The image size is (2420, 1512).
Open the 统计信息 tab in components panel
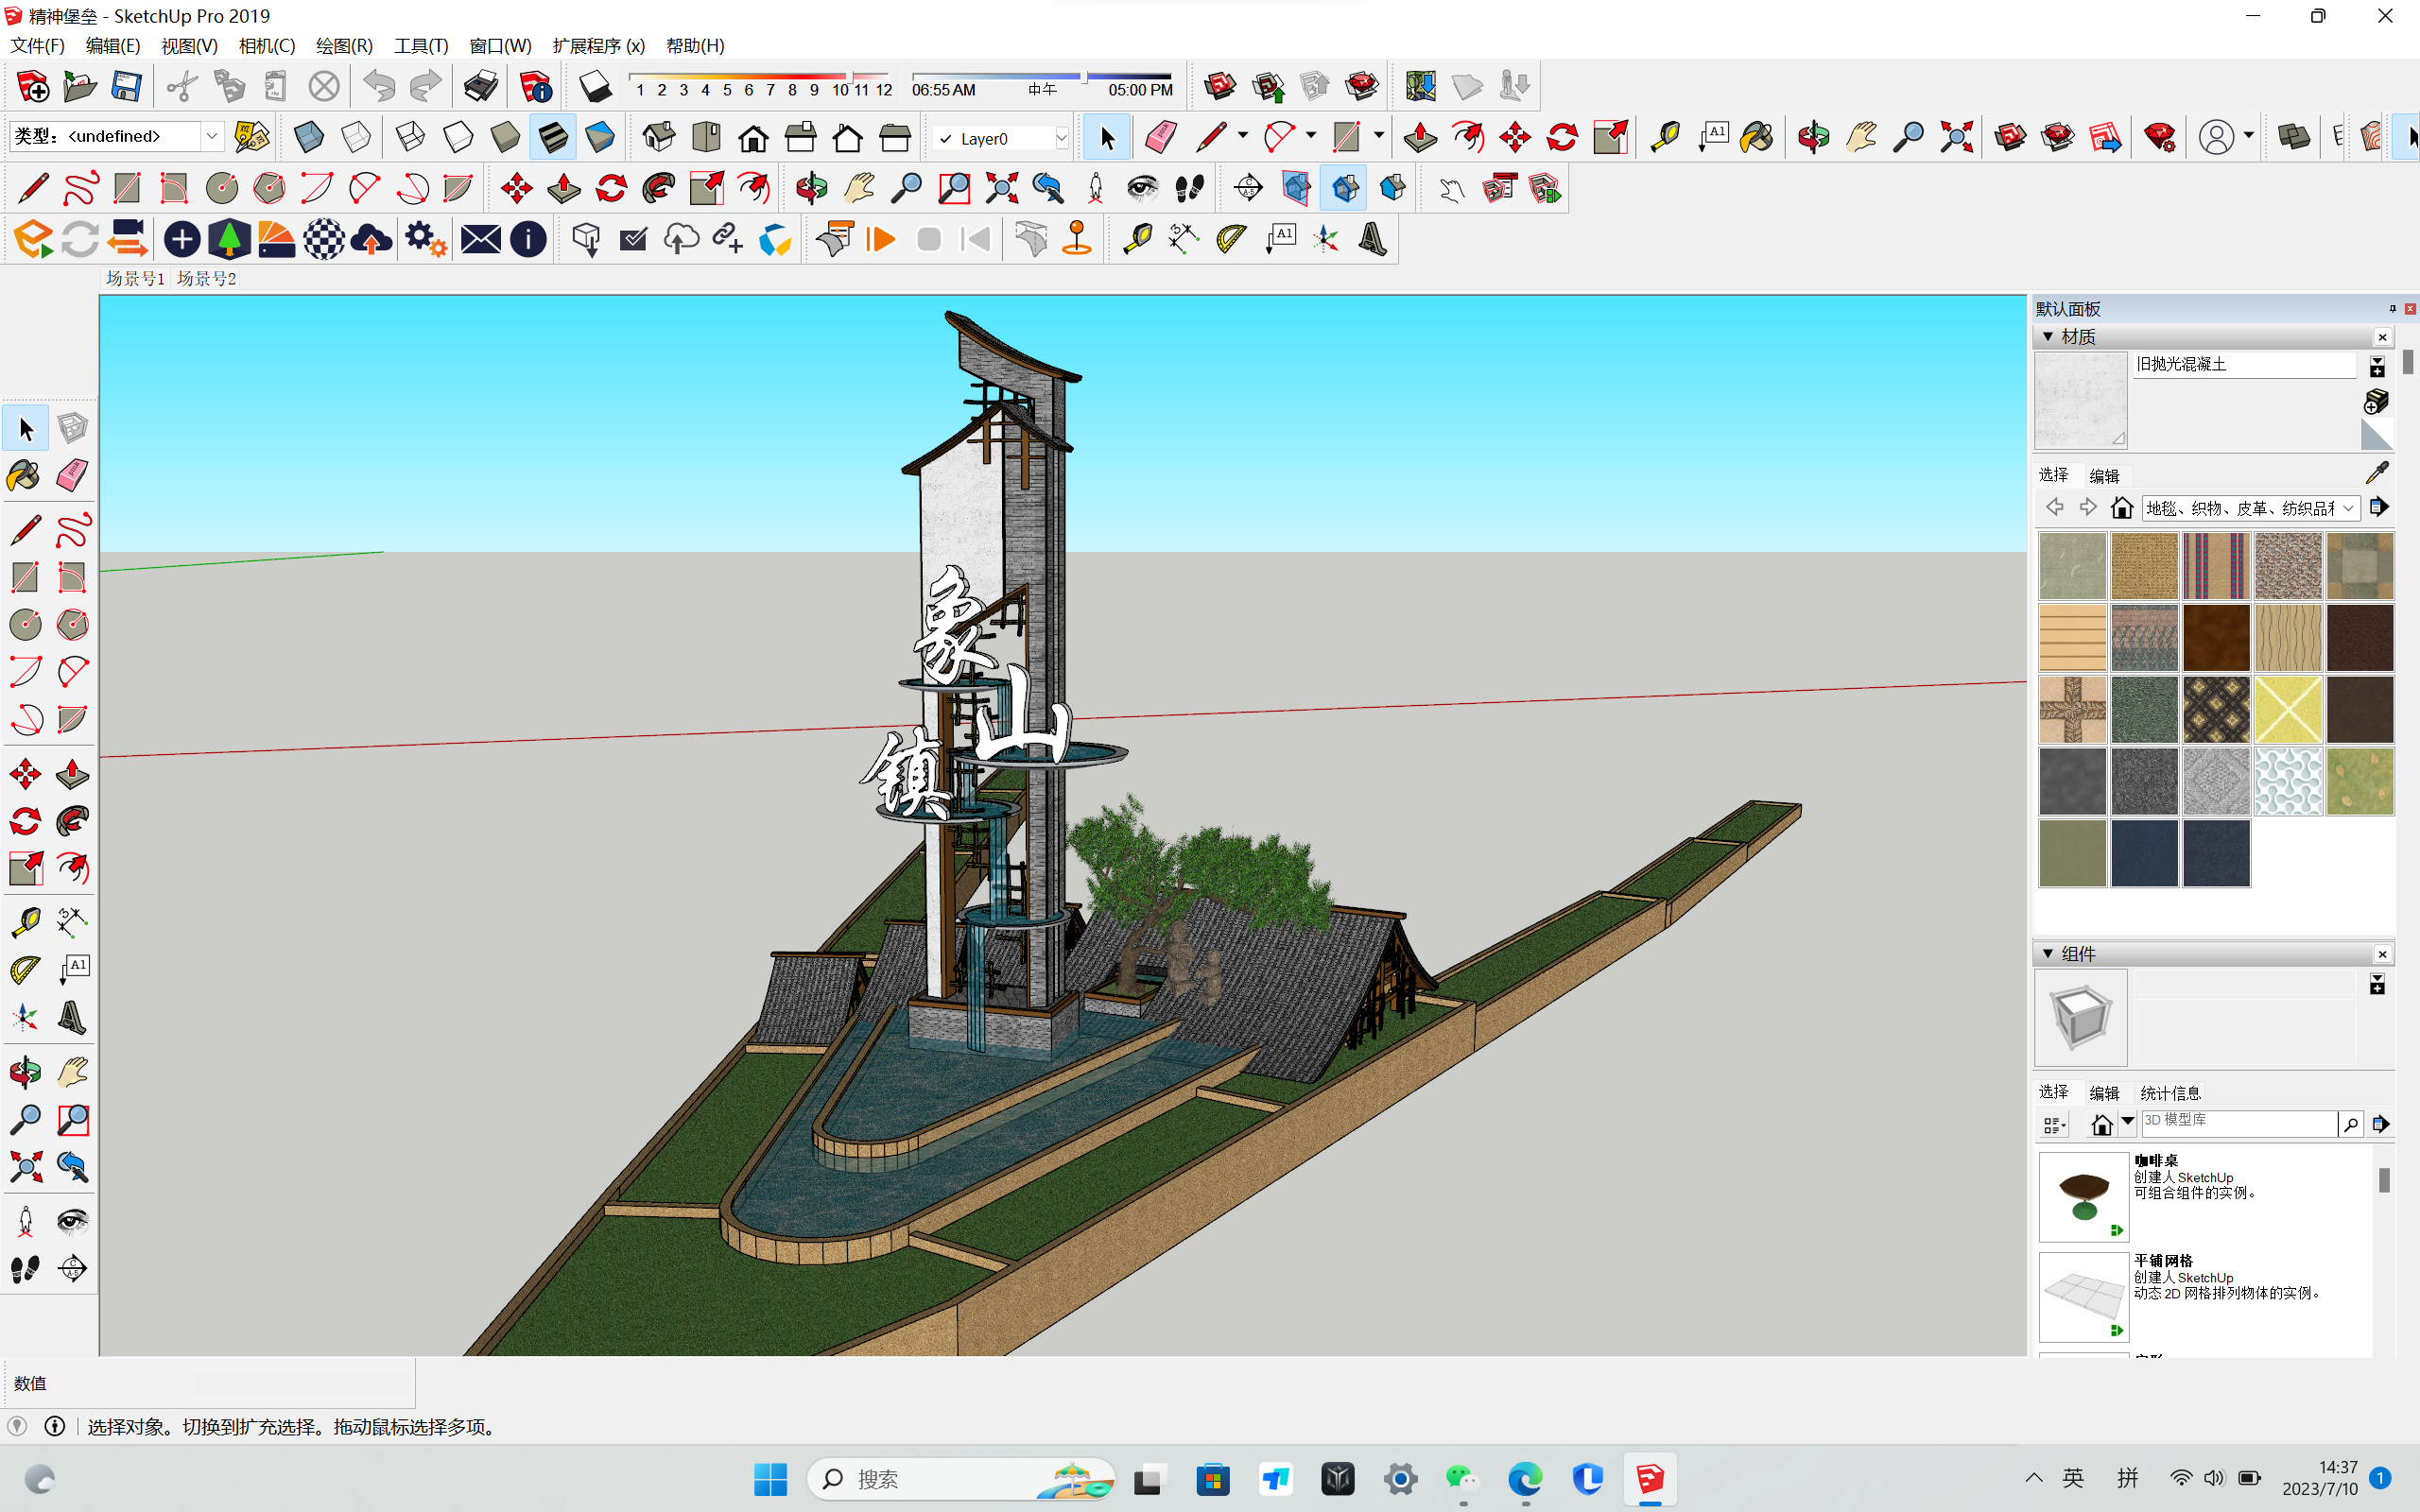coord(2169,1093)
